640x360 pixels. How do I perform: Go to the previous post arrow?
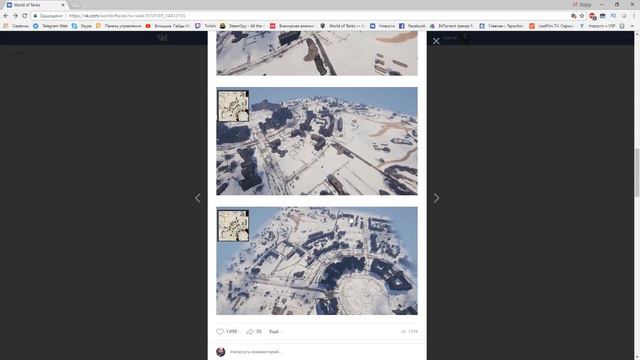click(x=198, y=198)
